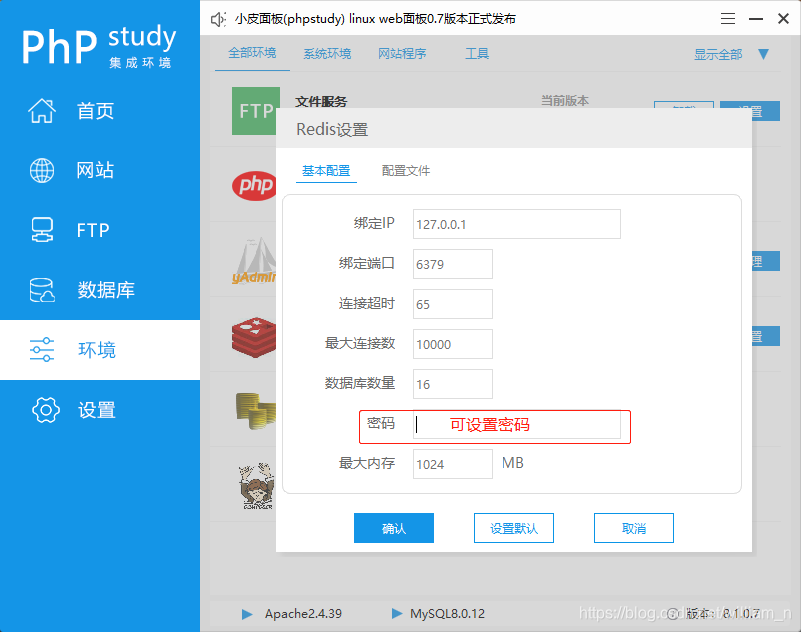Image resolution: width=801 pixels, height=632 pixels.
Task: Click the red php logo icon
Action: pyautogui.click(x=254, y=185)
